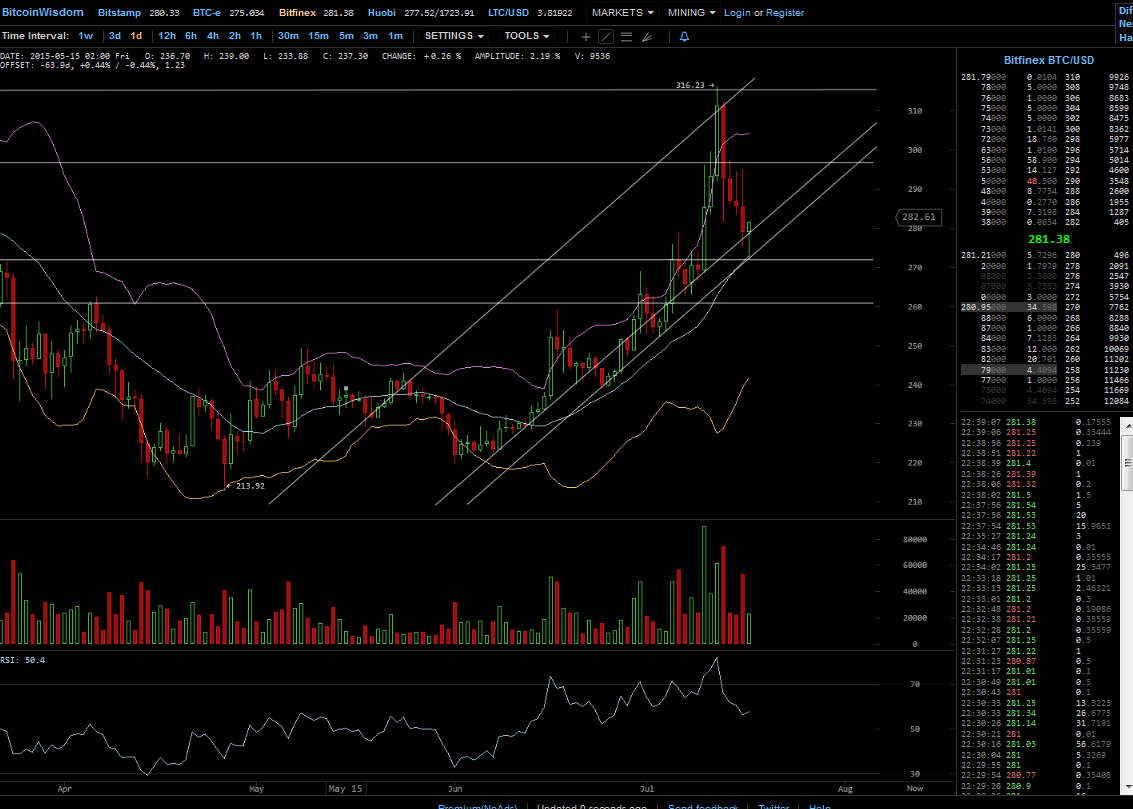This screenshot has width=1133, height=809.
Task: Select the 15m interval
Action: 318,35
